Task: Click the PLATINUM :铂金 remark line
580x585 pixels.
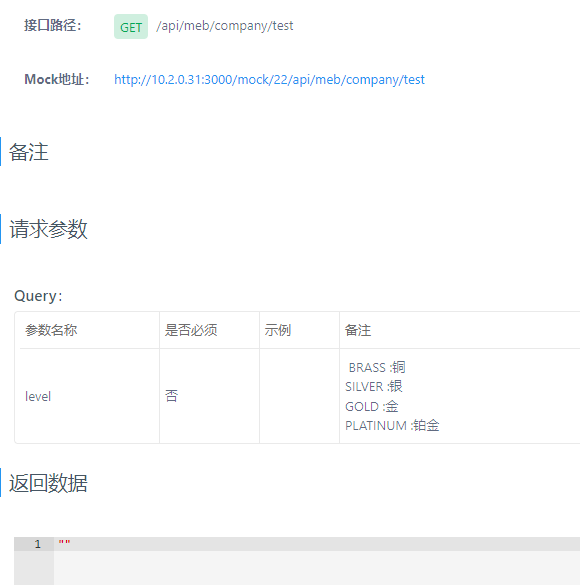Action: [392, 425]
